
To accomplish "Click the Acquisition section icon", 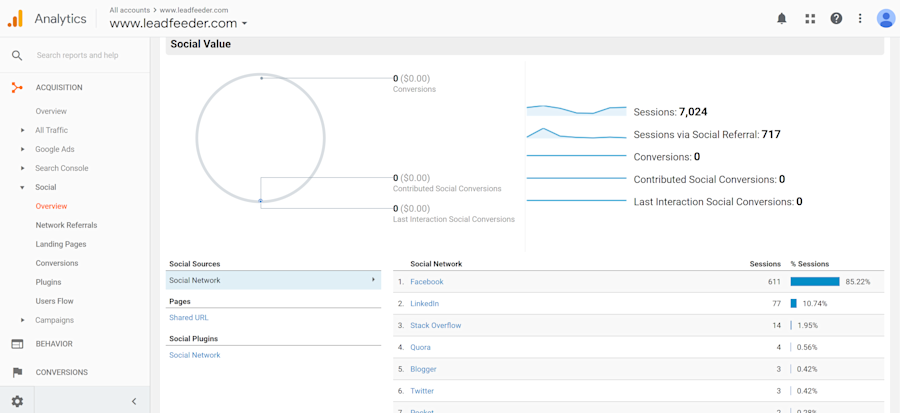I will (x=17, y=88).
